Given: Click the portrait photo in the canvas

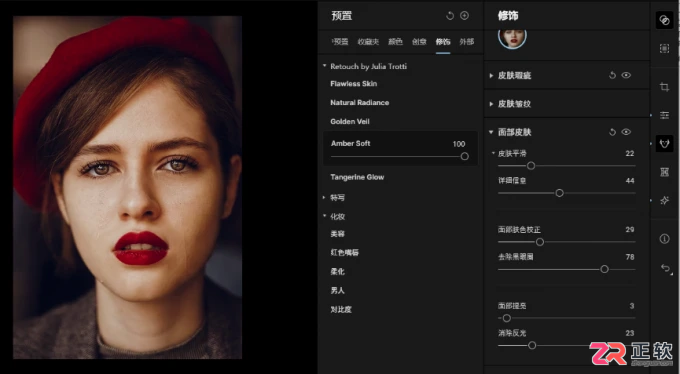Looking at the screenshot, I should tap(127, 187).
